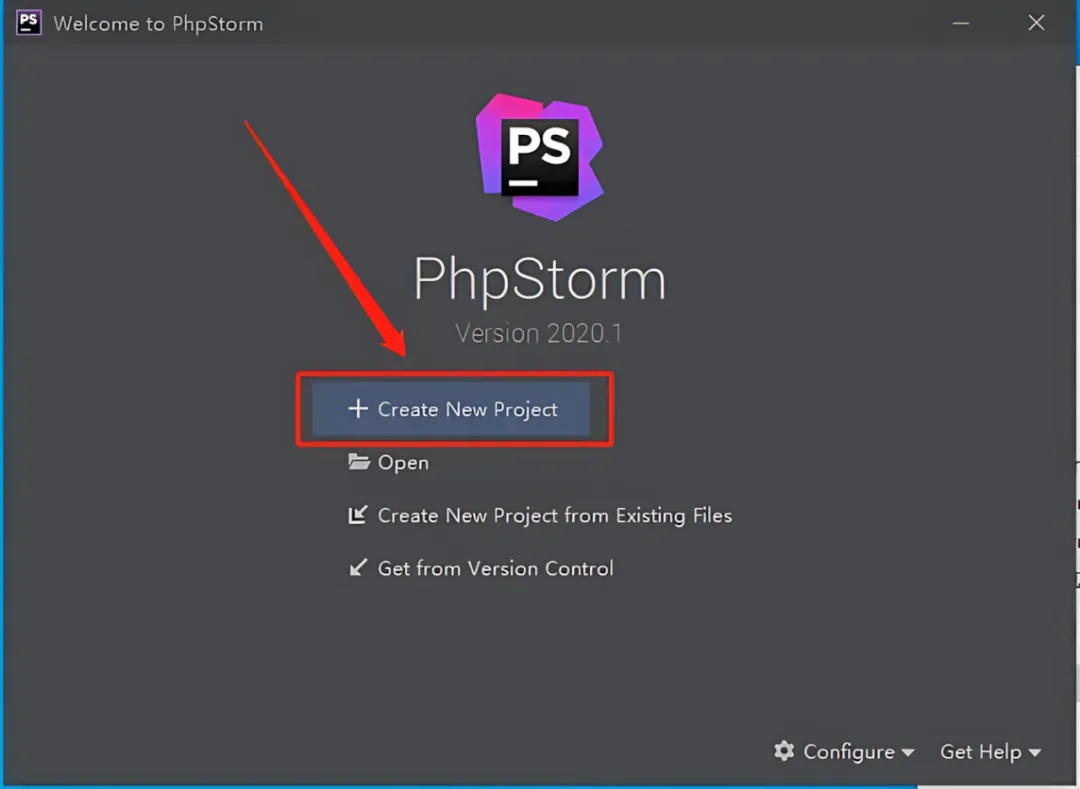Select the Create New Project label

[467, 409]
